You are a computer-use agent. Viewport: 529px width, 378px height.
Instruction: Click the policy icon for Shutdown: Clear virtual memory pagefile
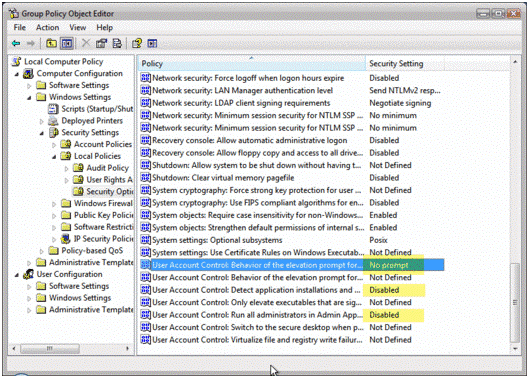[145, 178]
